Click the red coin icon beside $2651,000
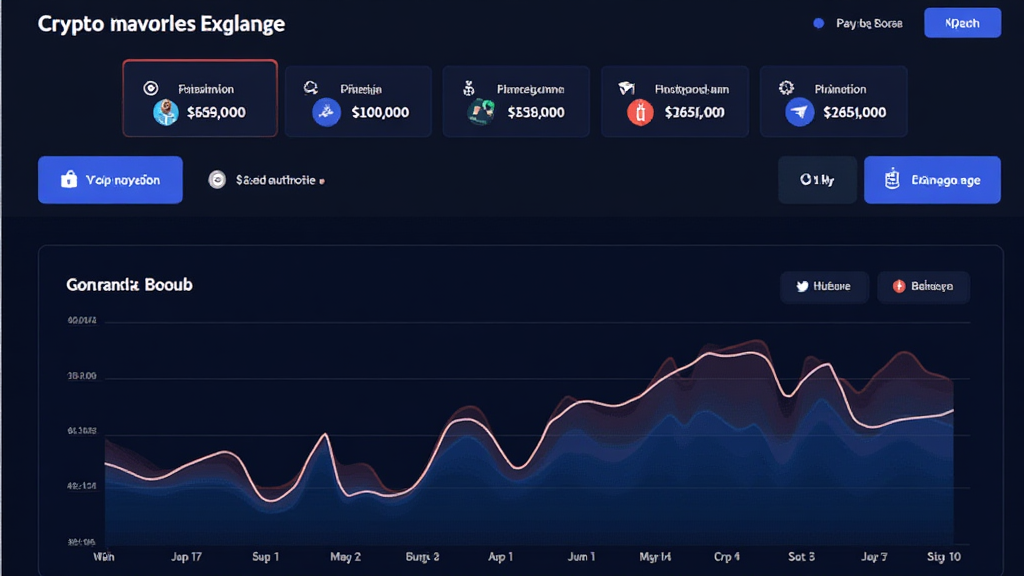 (x=639, y=113)
